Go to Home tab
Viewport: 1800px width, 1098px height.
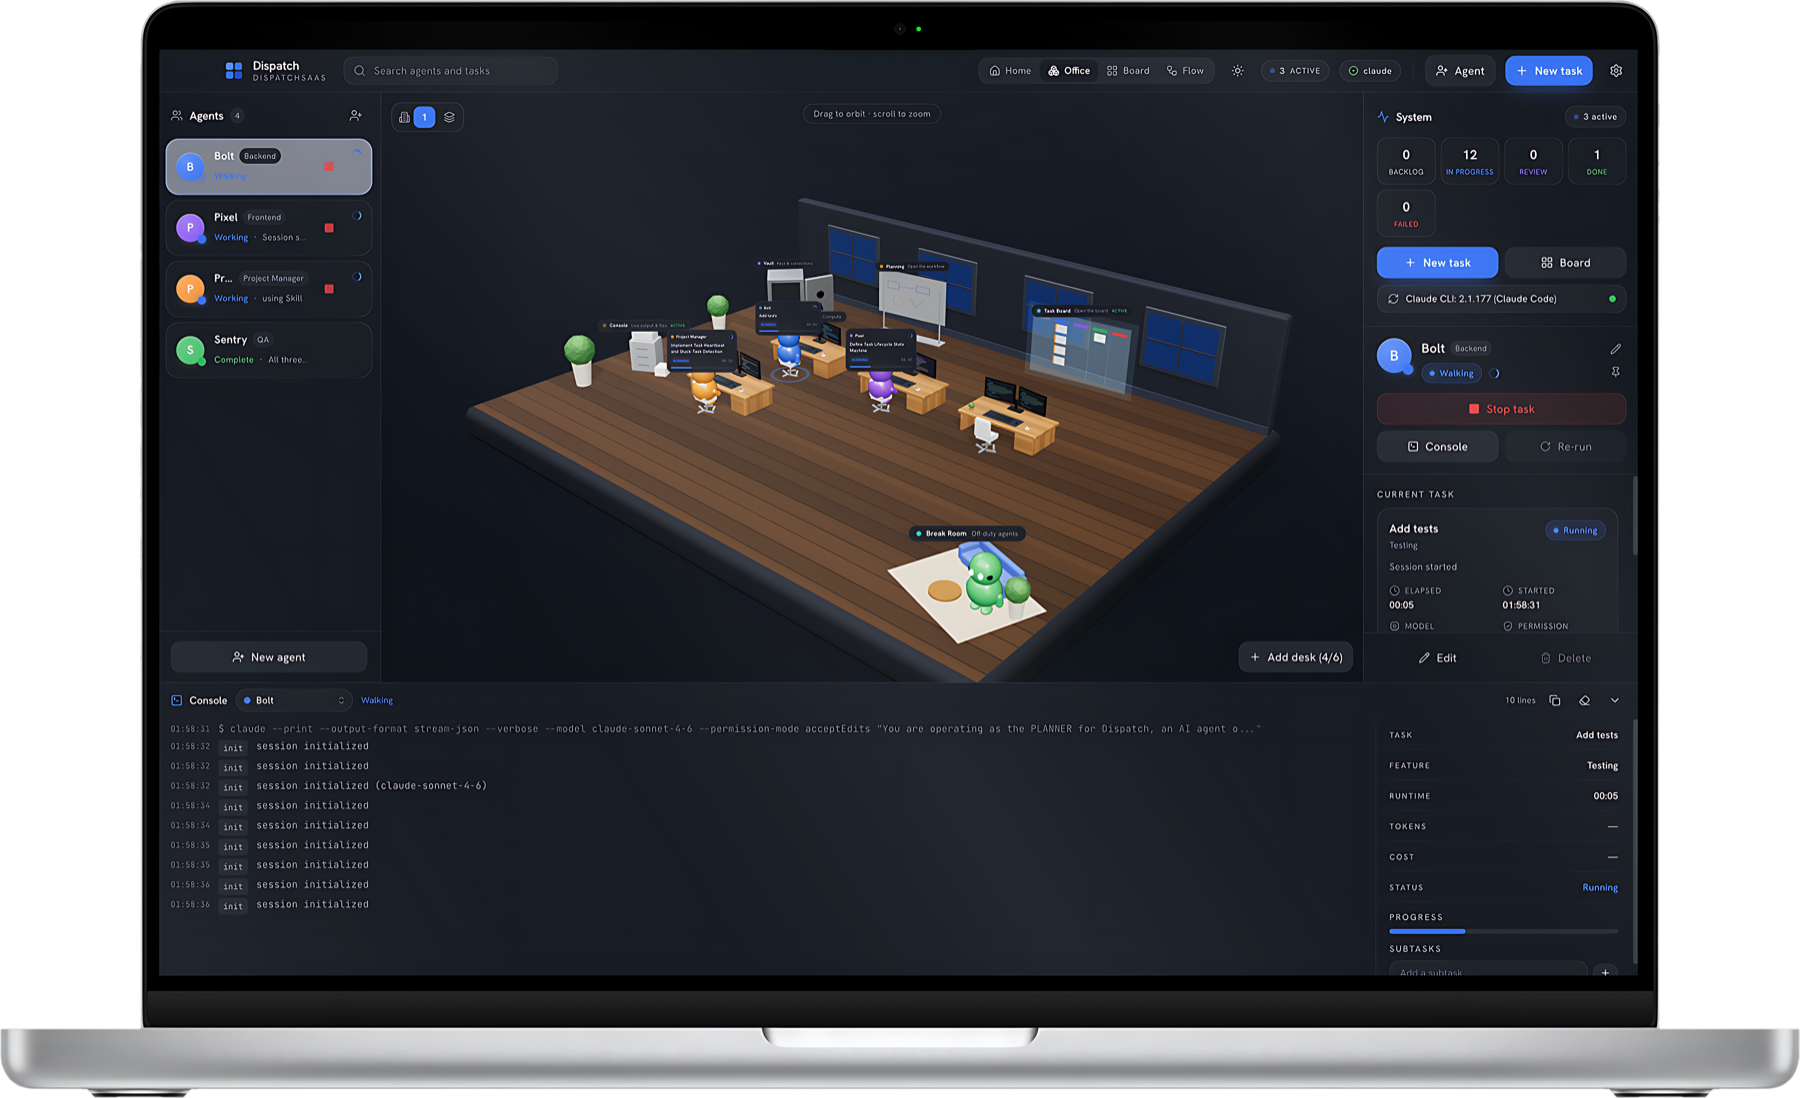pos(1010,71)
